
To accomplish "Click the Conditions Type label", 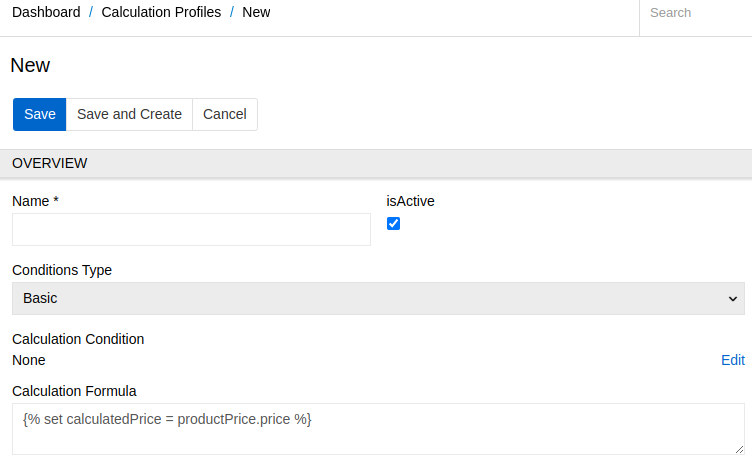I will (x=62, y=270).
